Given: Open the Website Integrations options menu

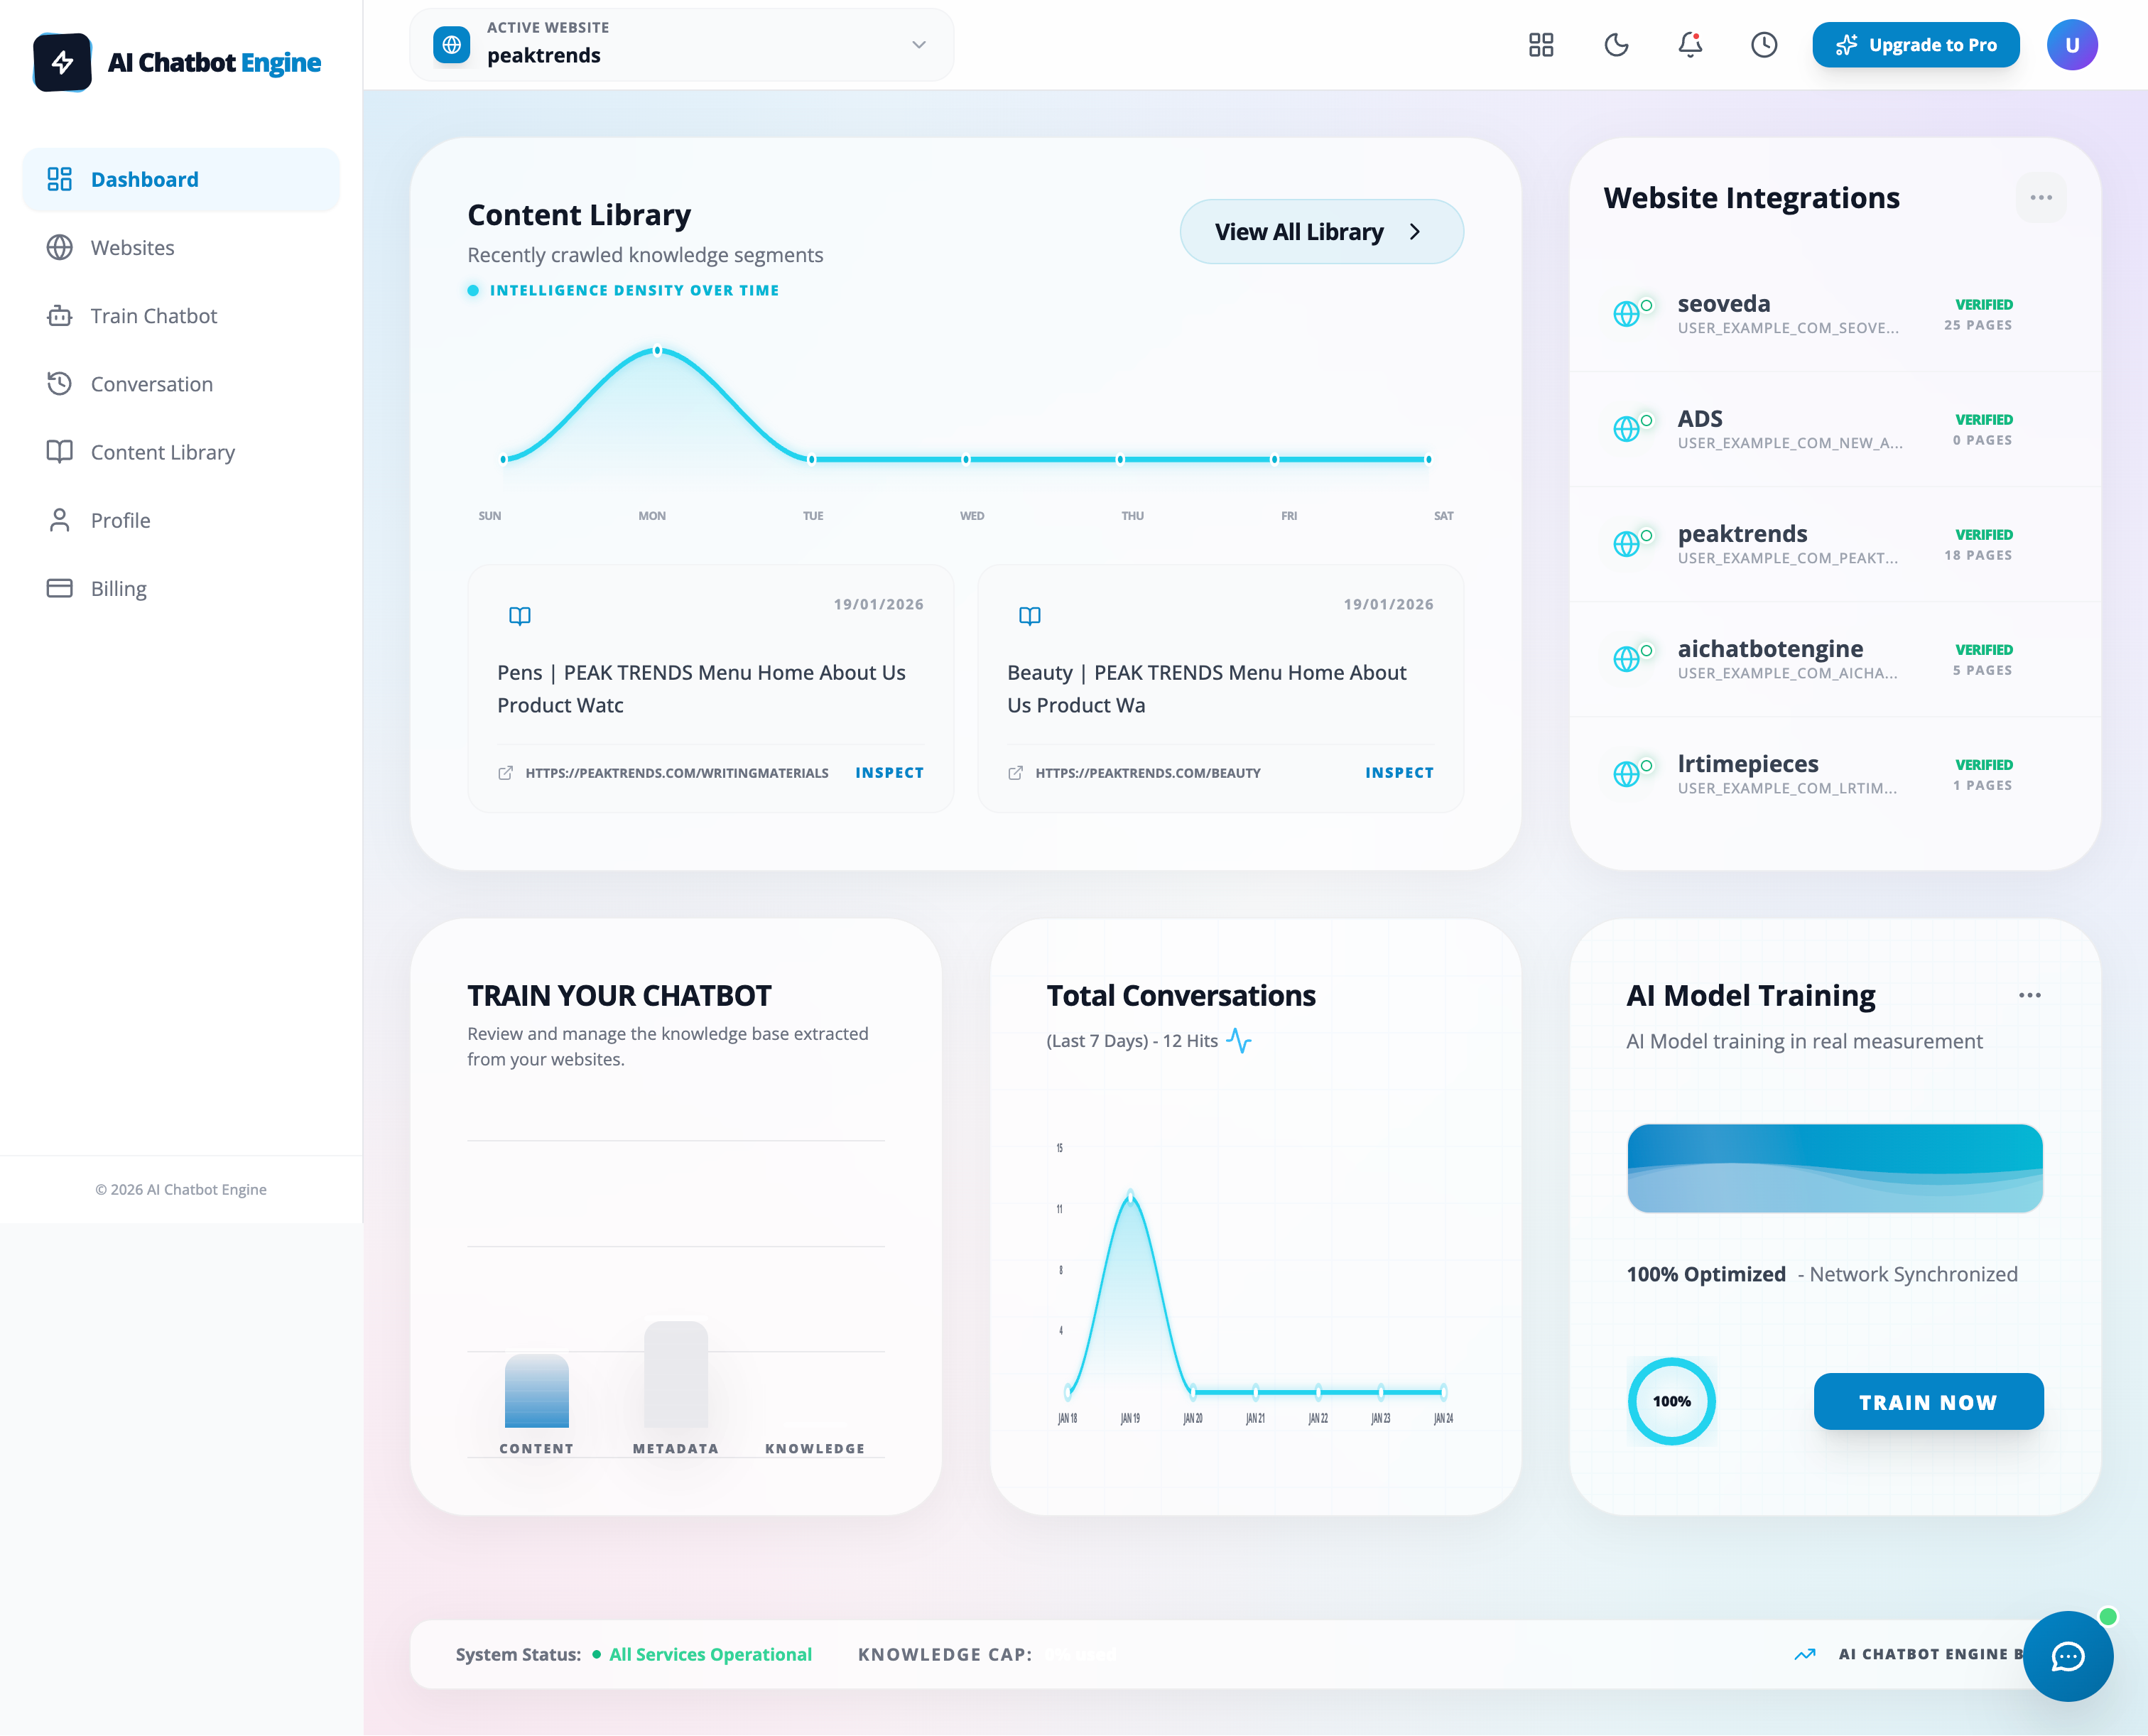Looking at the screenshot, I should click(2042, 197).
